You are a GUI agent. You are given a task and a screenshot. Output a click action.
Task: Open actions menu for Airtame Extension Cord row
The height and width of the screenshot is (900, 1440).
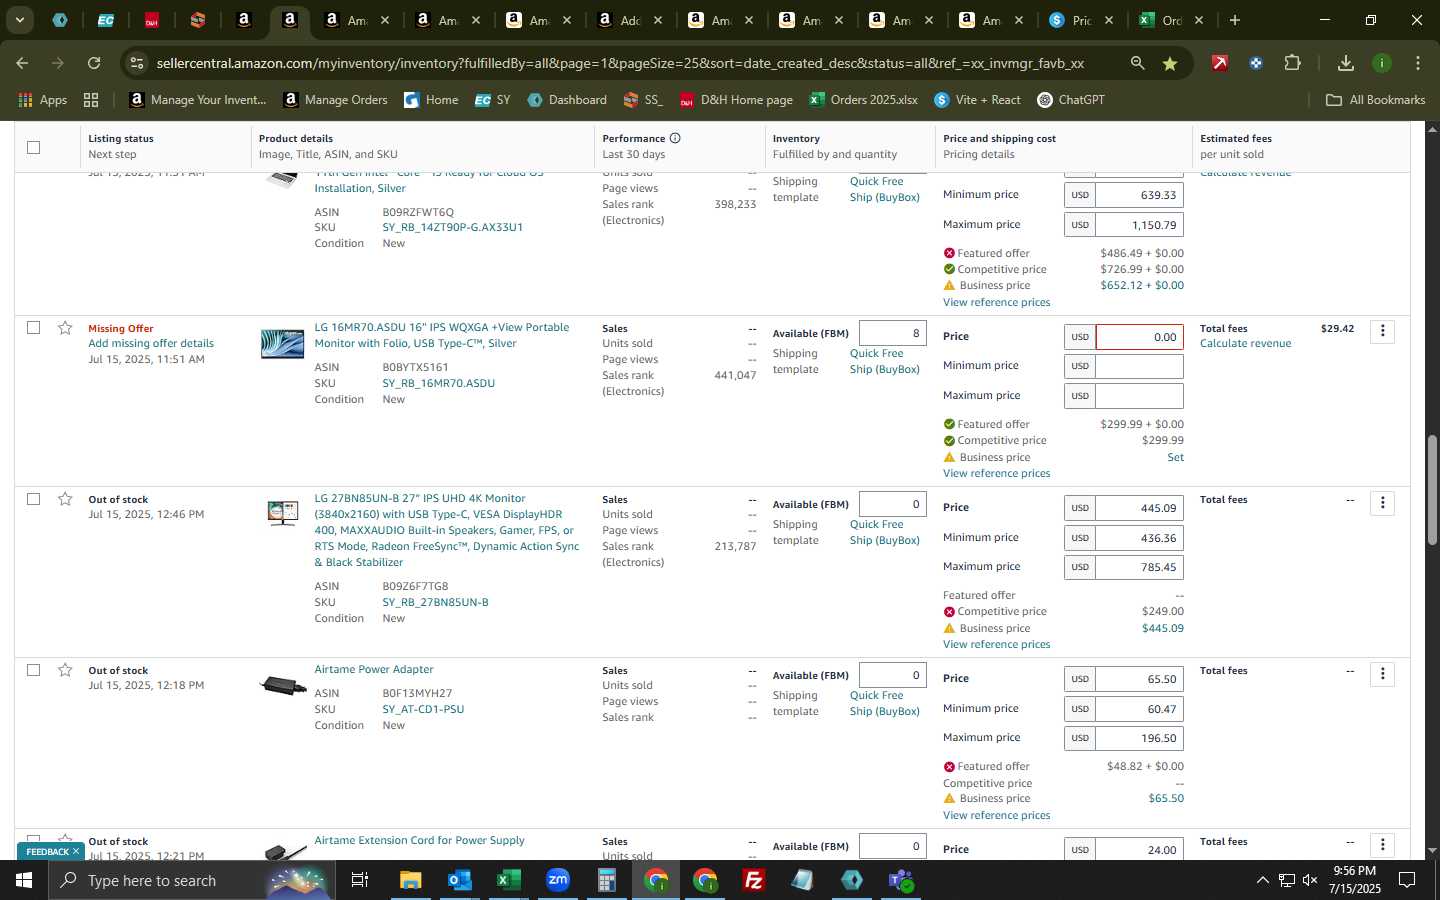pos(1383,844)
